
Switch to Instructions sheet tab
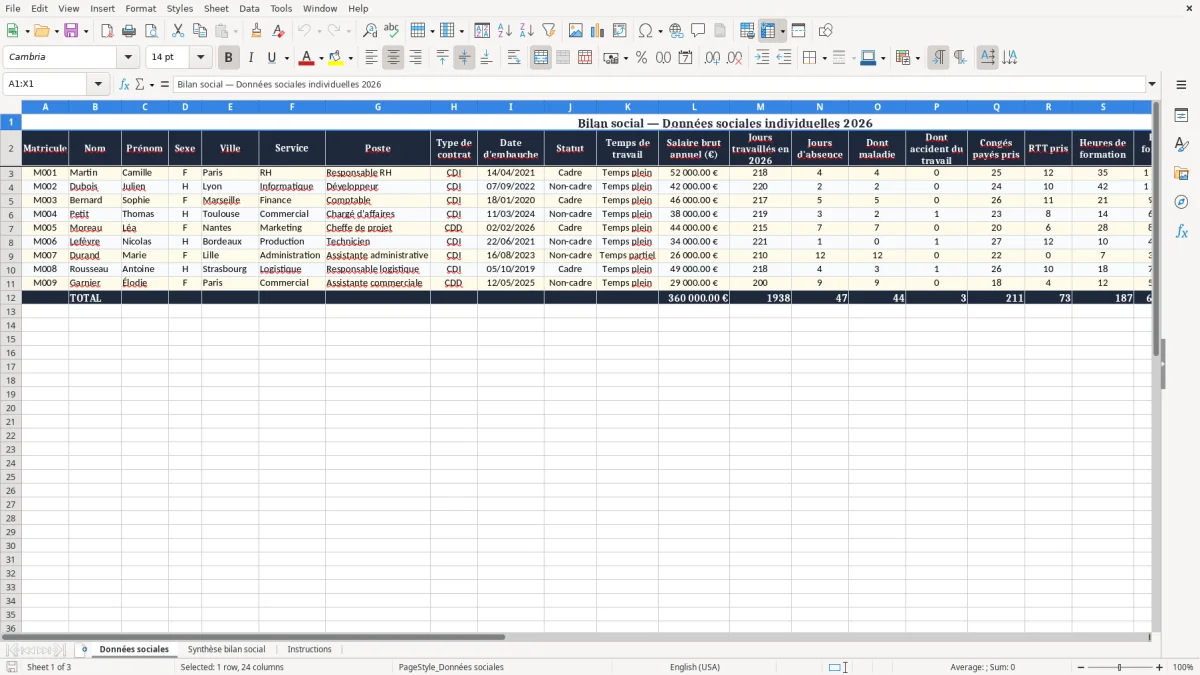309,649
